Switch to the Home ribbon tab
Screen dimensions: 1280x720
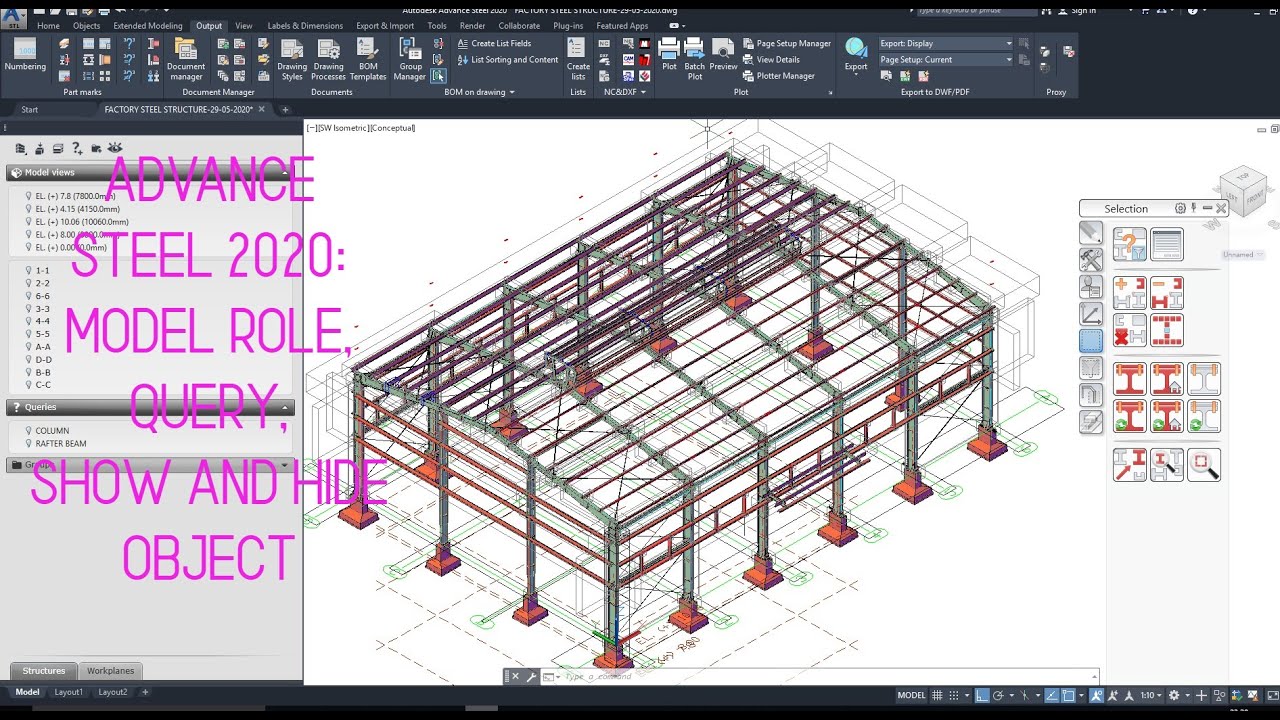coord(48,26)
